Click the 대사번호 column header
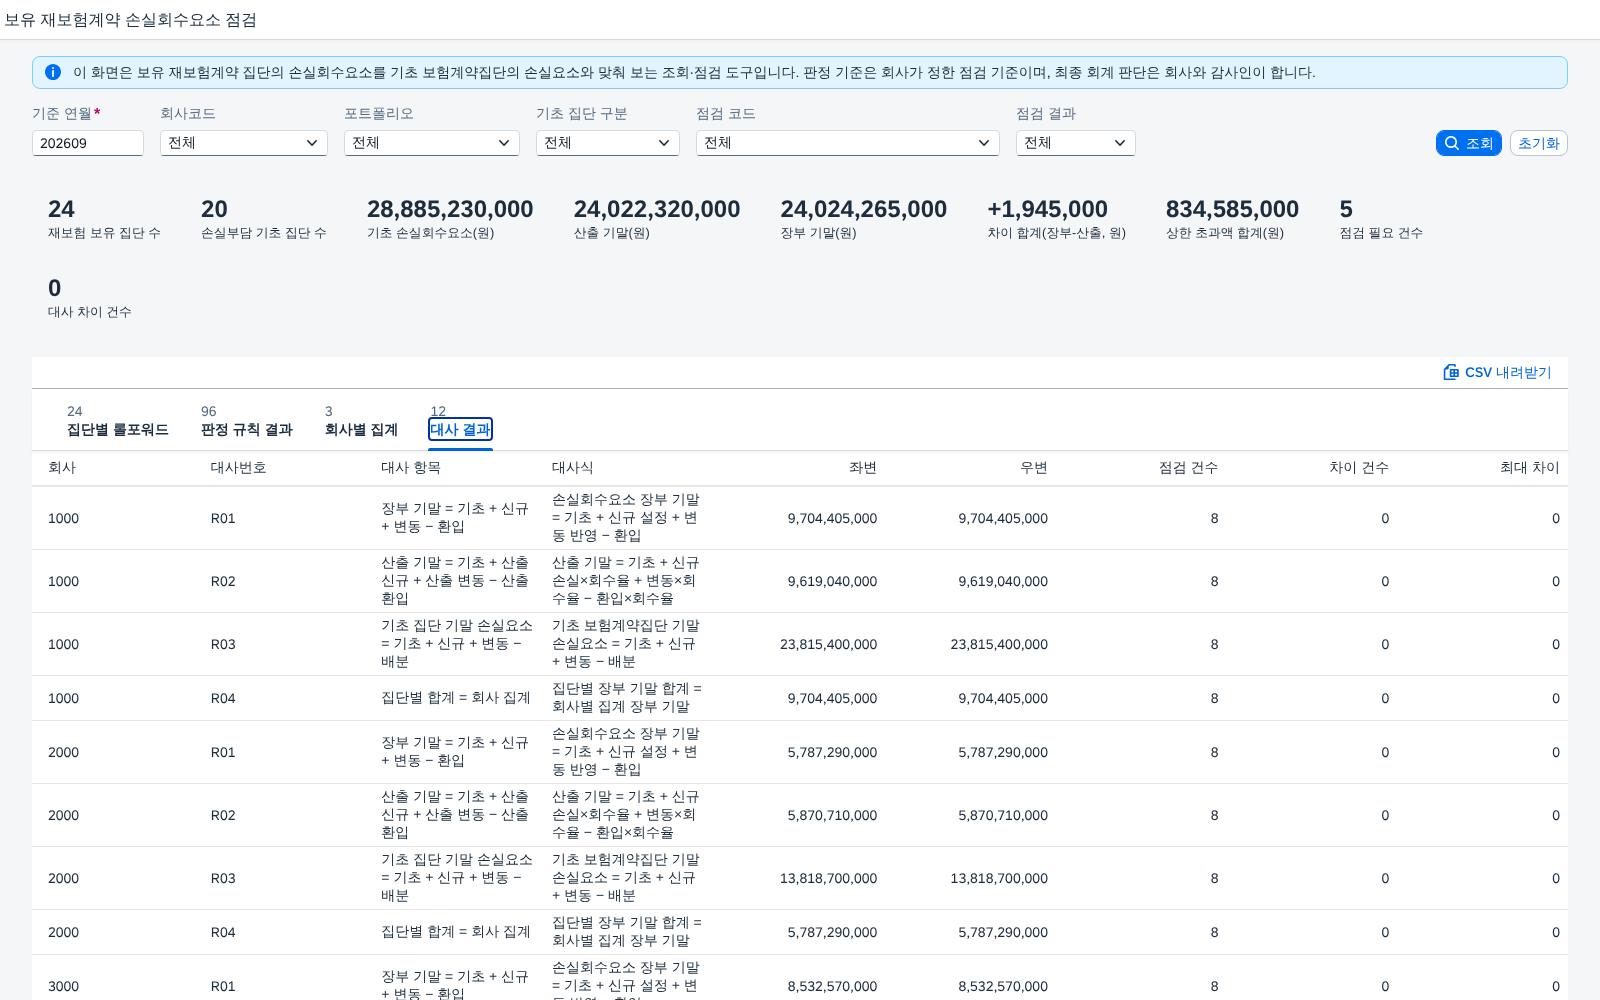This screenshot has height=1000, width=1600. [x=238, y=467]
